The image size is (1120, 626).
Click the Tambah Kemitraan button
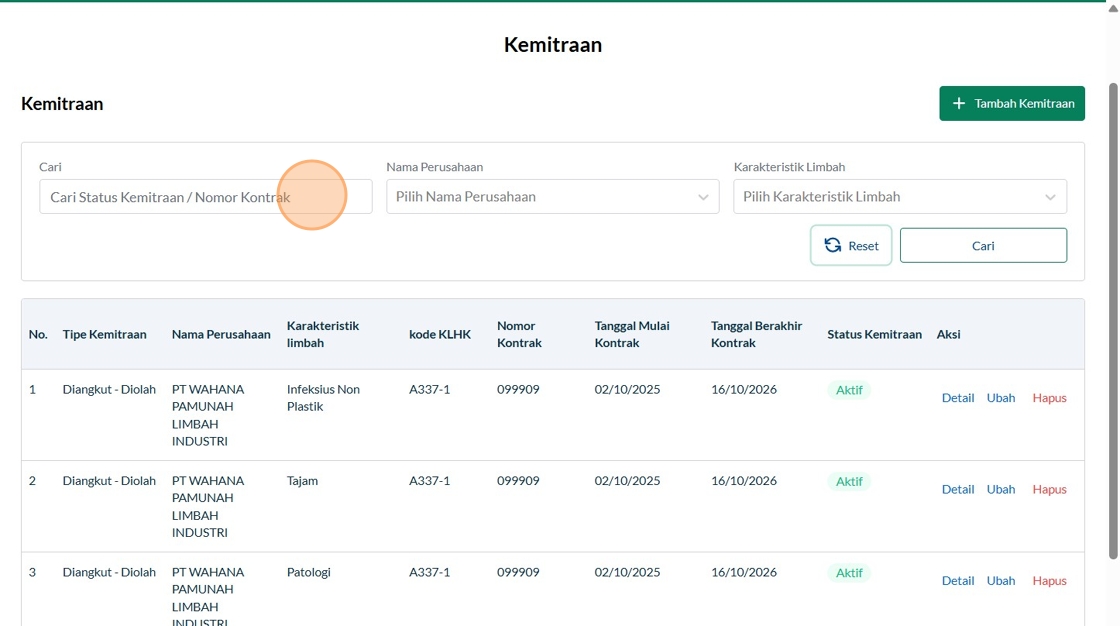1012,104
